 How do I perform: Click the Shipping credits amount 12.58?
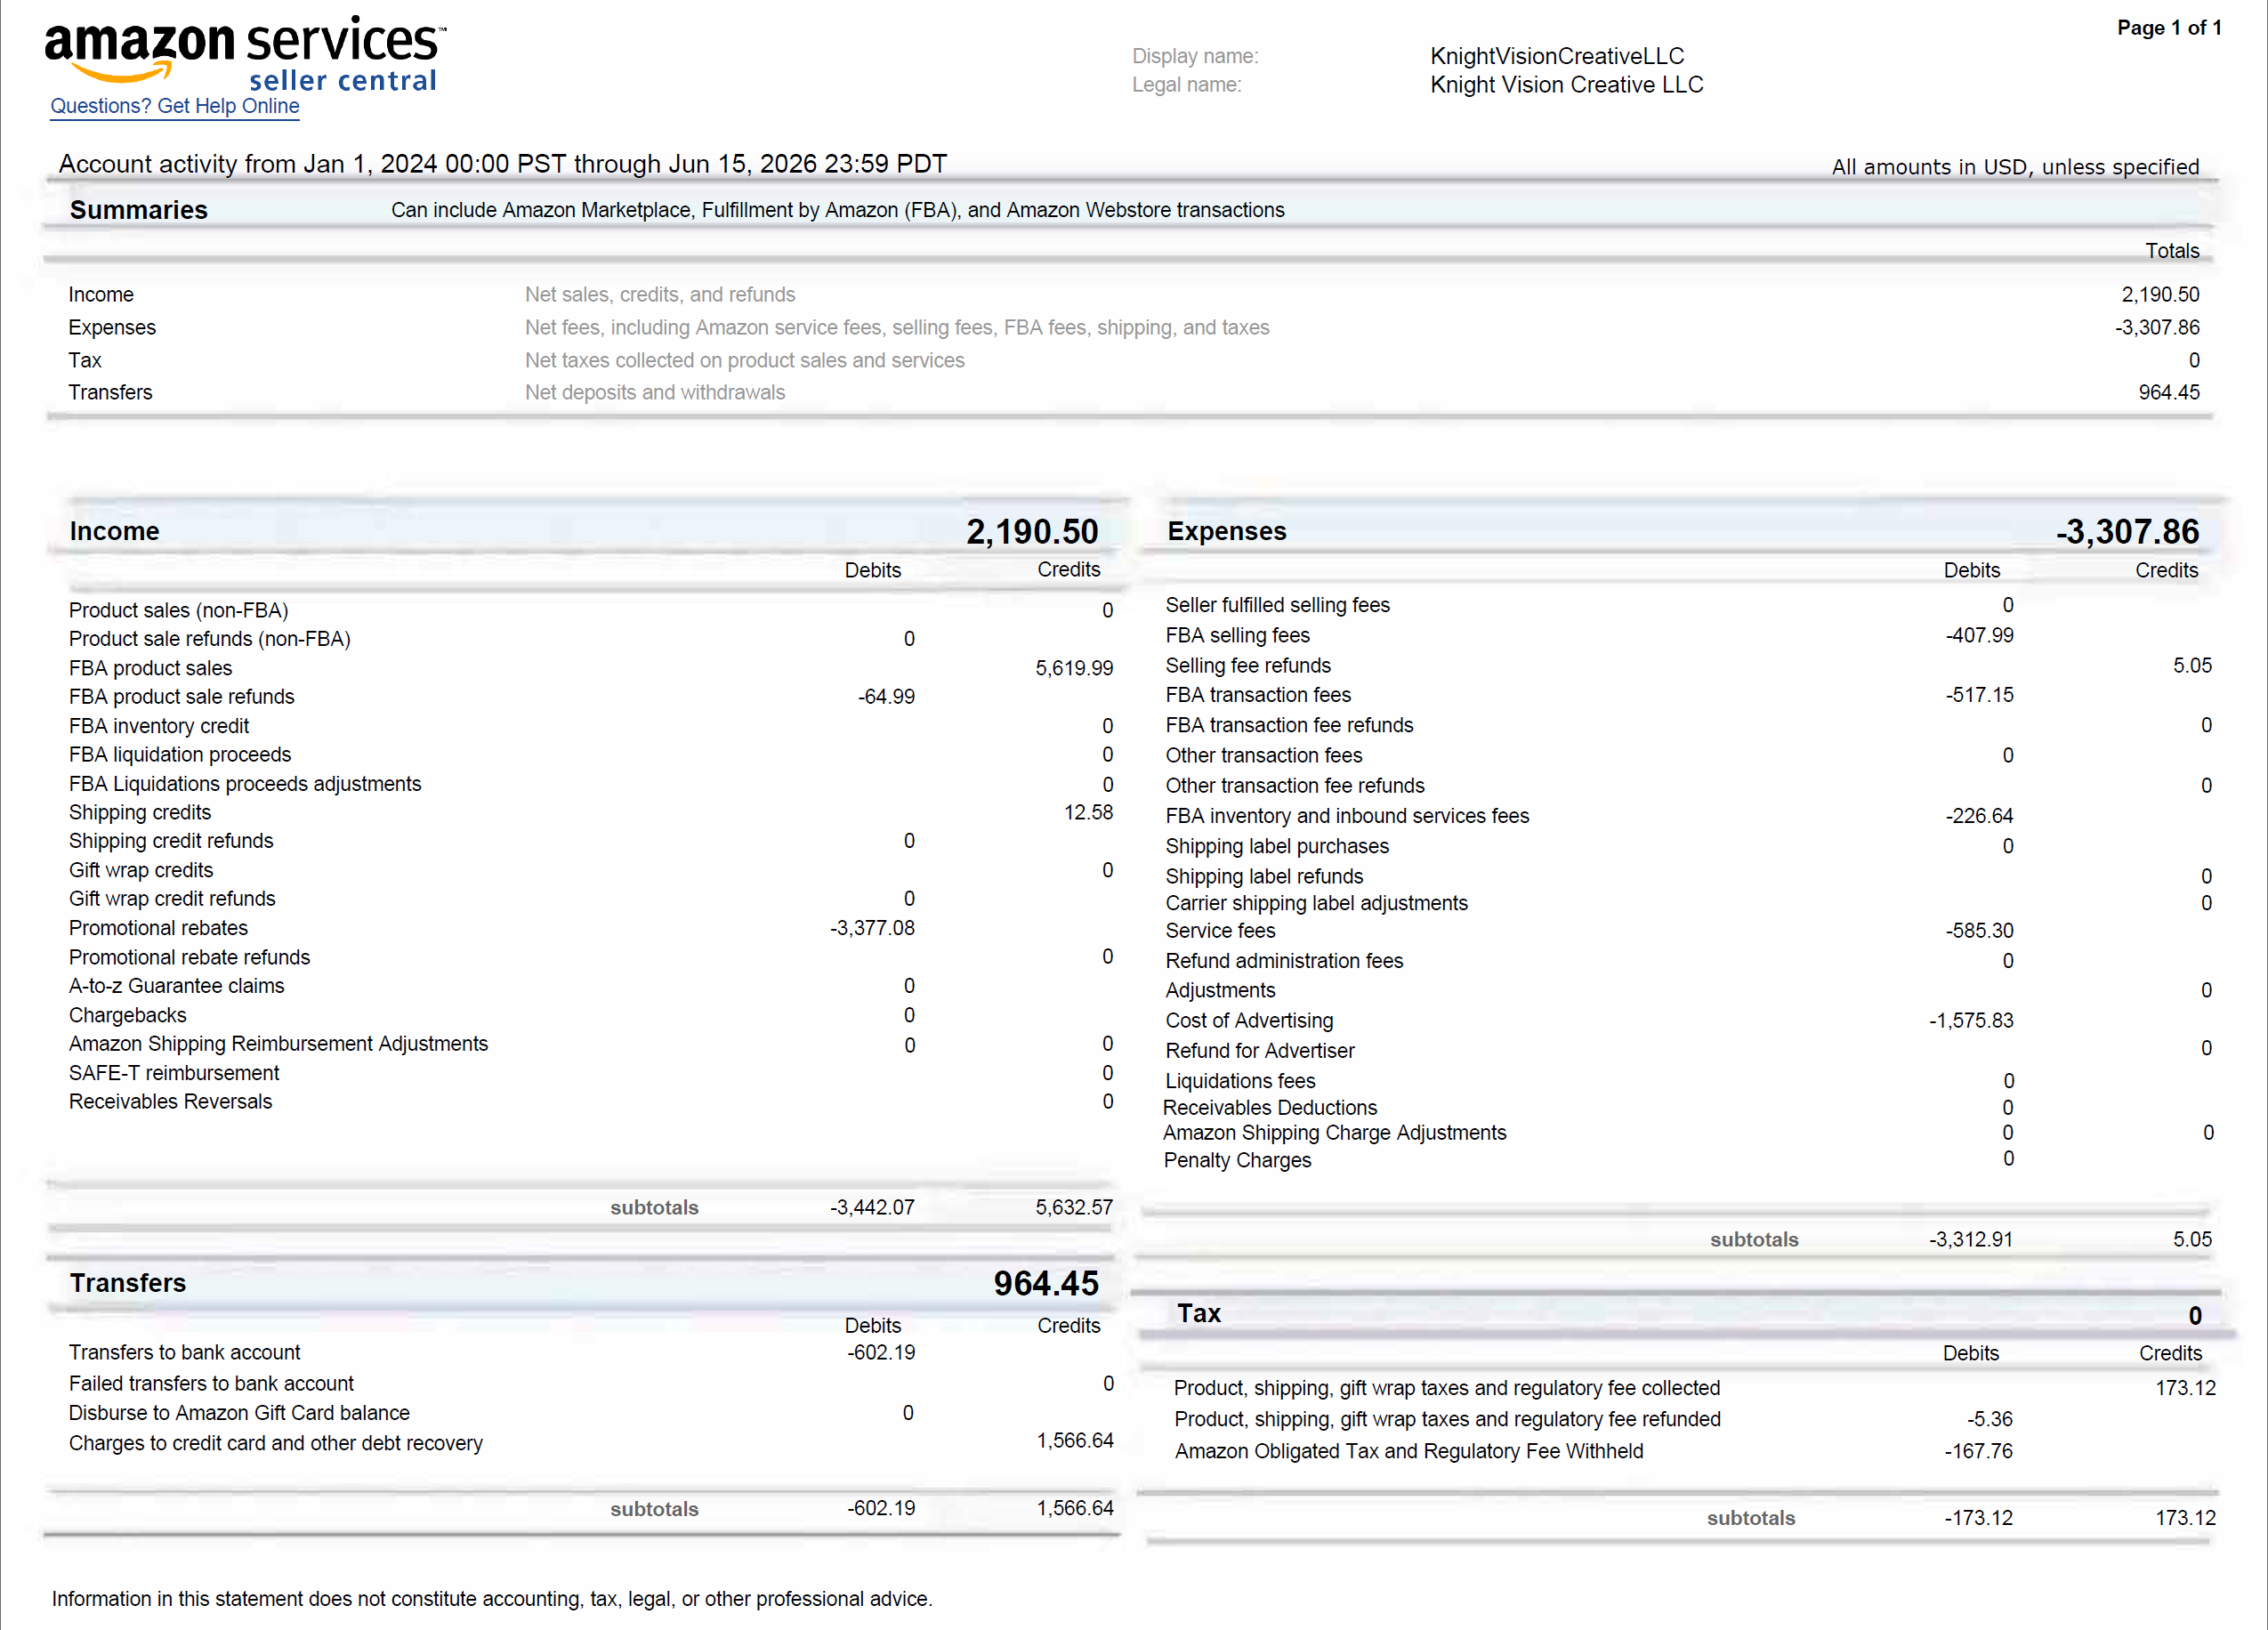pos(1088,812)
